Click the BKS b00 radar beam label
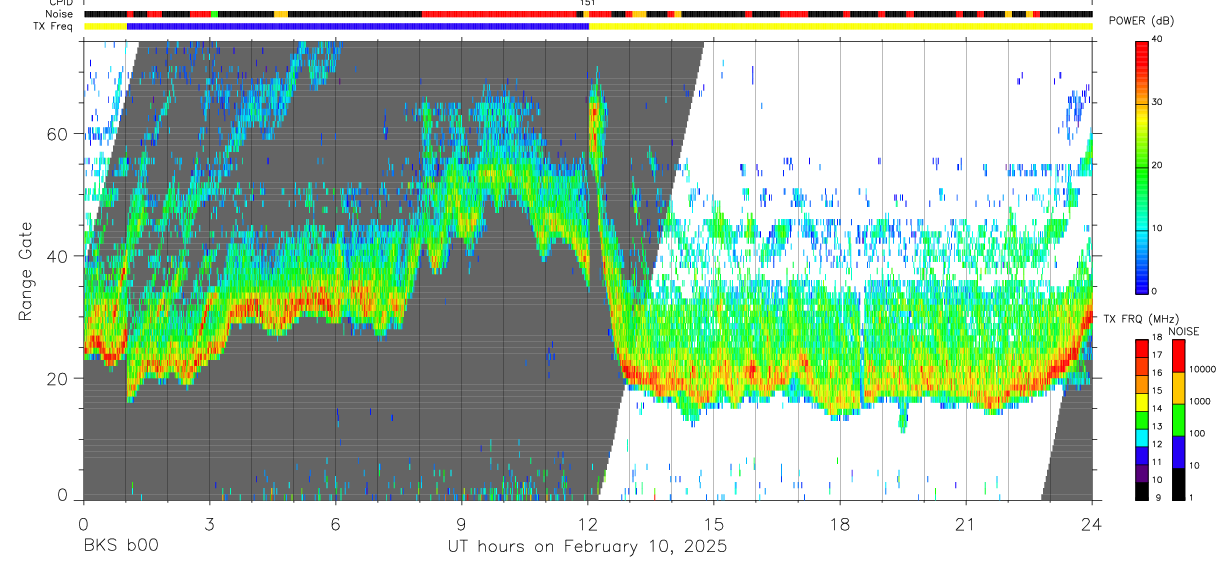The width and height of the screenshot is (1228, 567). [x=120, y=546]
